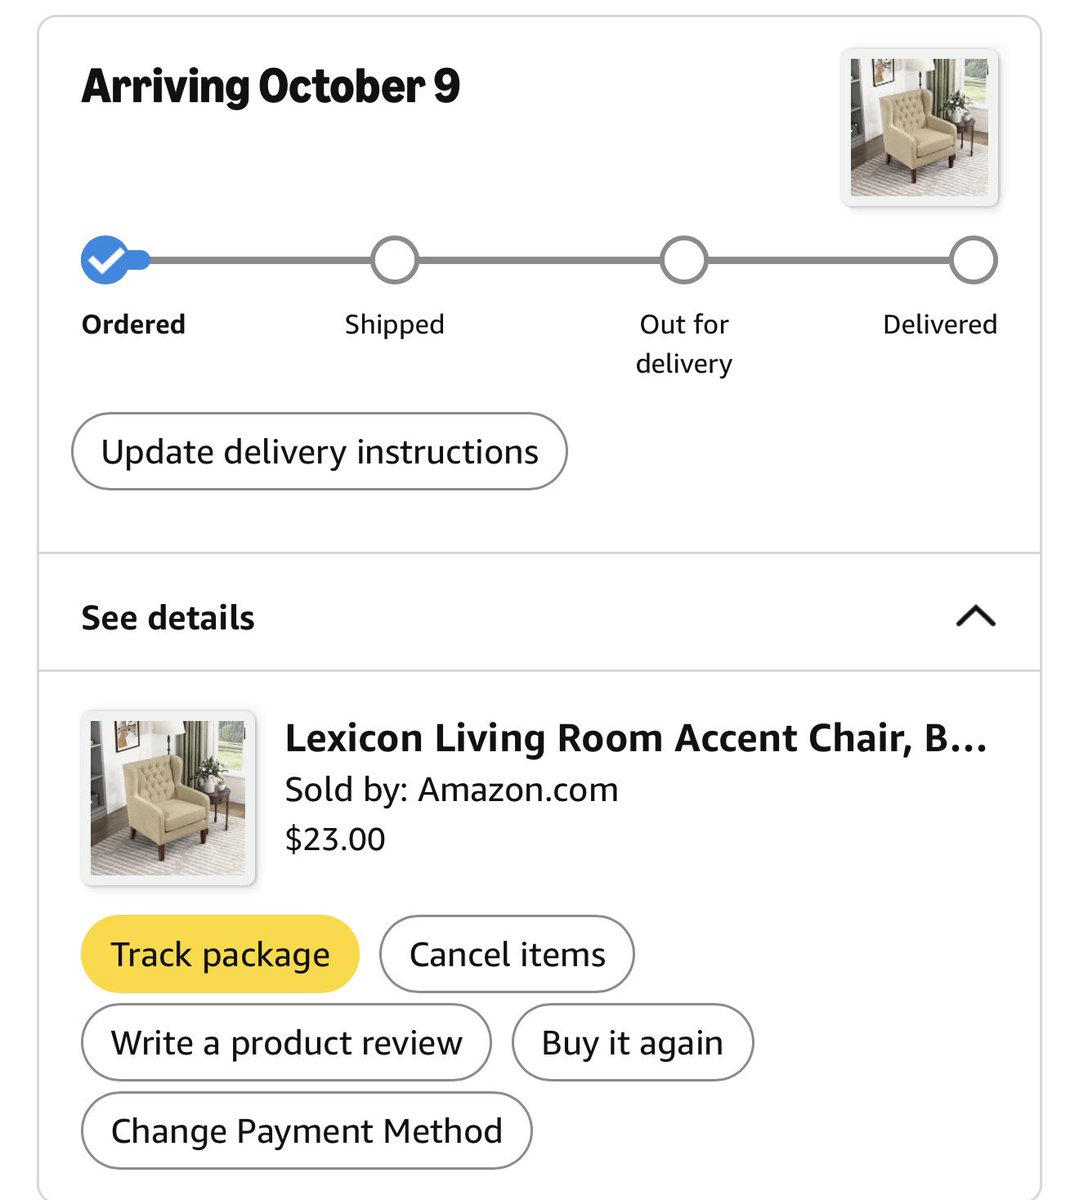Click the Delivered progress circle
The width and height of the screenshot is (1079, 1200).
coord(973,260)
